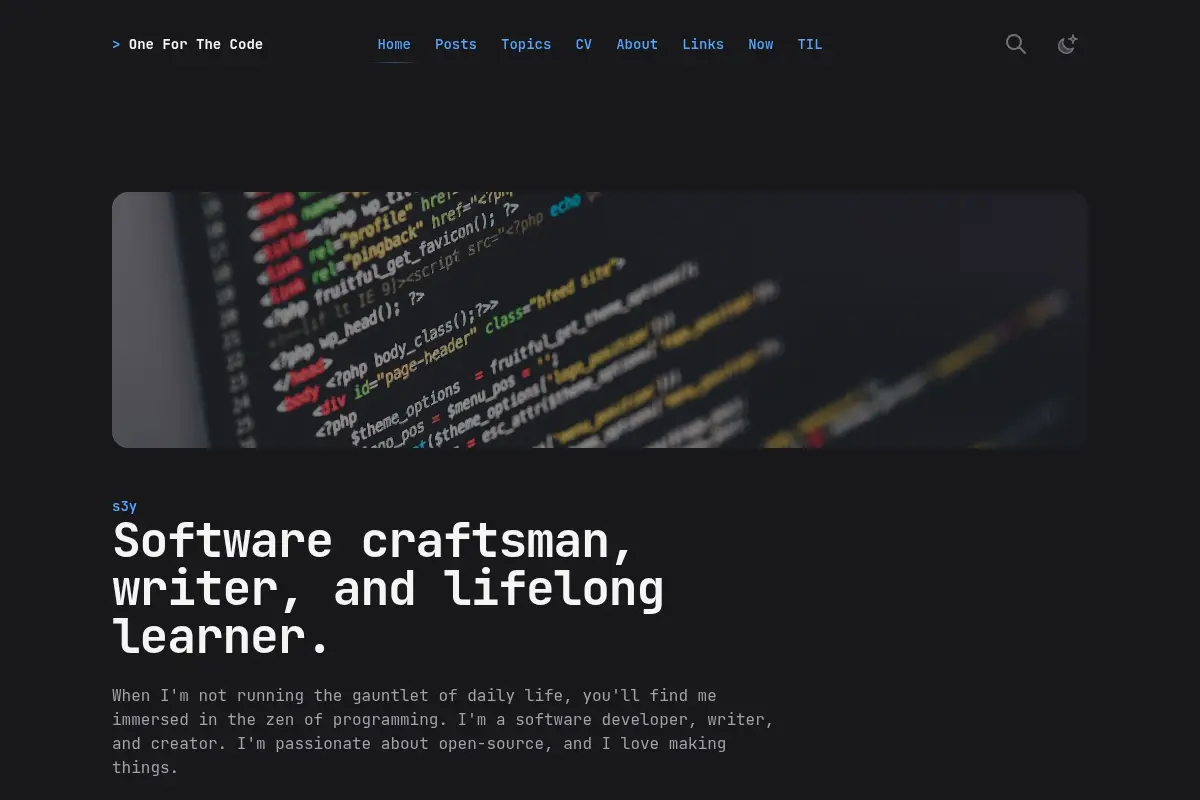Go to One For The Code logo
The width and height of the screenshot is (1200, 800).
[x=187, y=44]
